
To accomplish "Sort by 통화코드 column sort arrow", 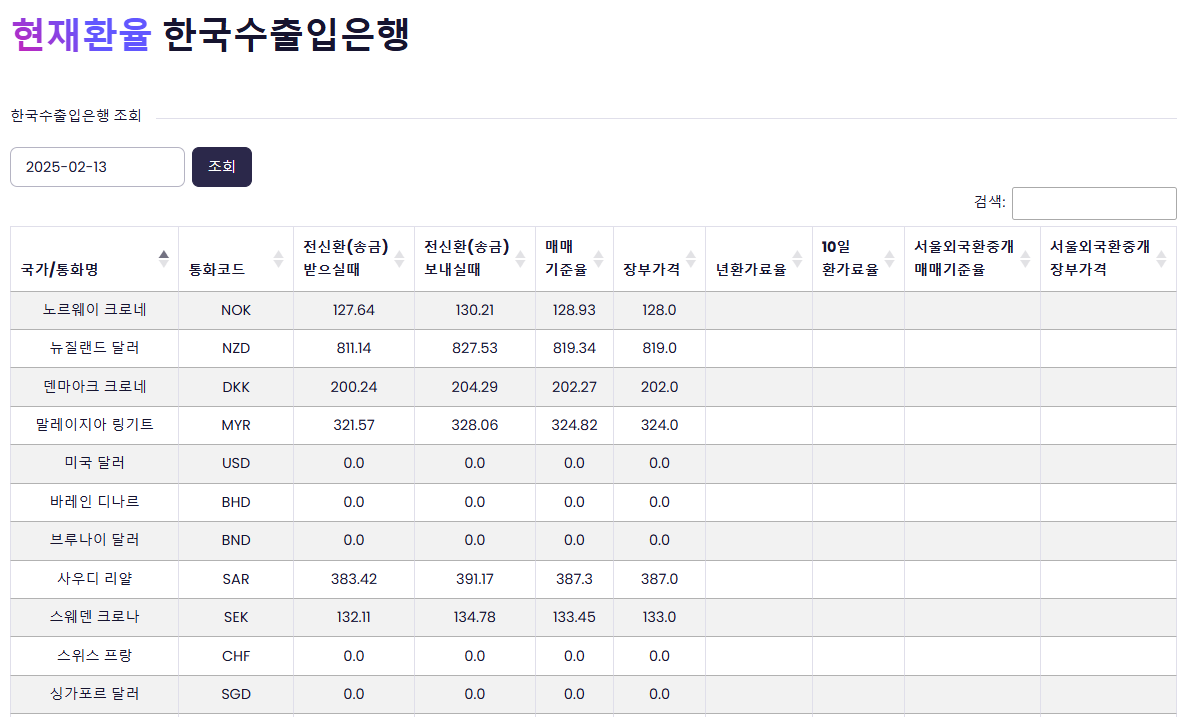I will tap(278, 258).
